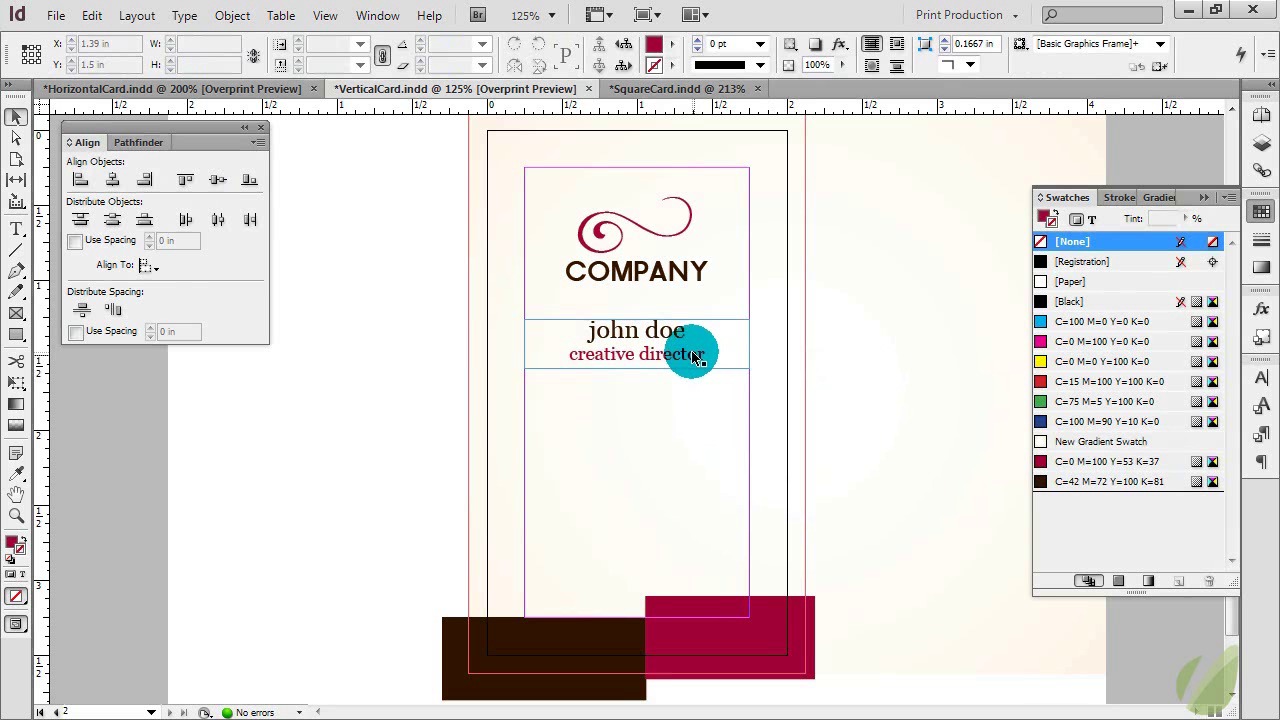The height and width of the screenshot is (720, 1280).
Task: Open stroke weight 0 pt dropdown
Action: click(x=761, y=45)
